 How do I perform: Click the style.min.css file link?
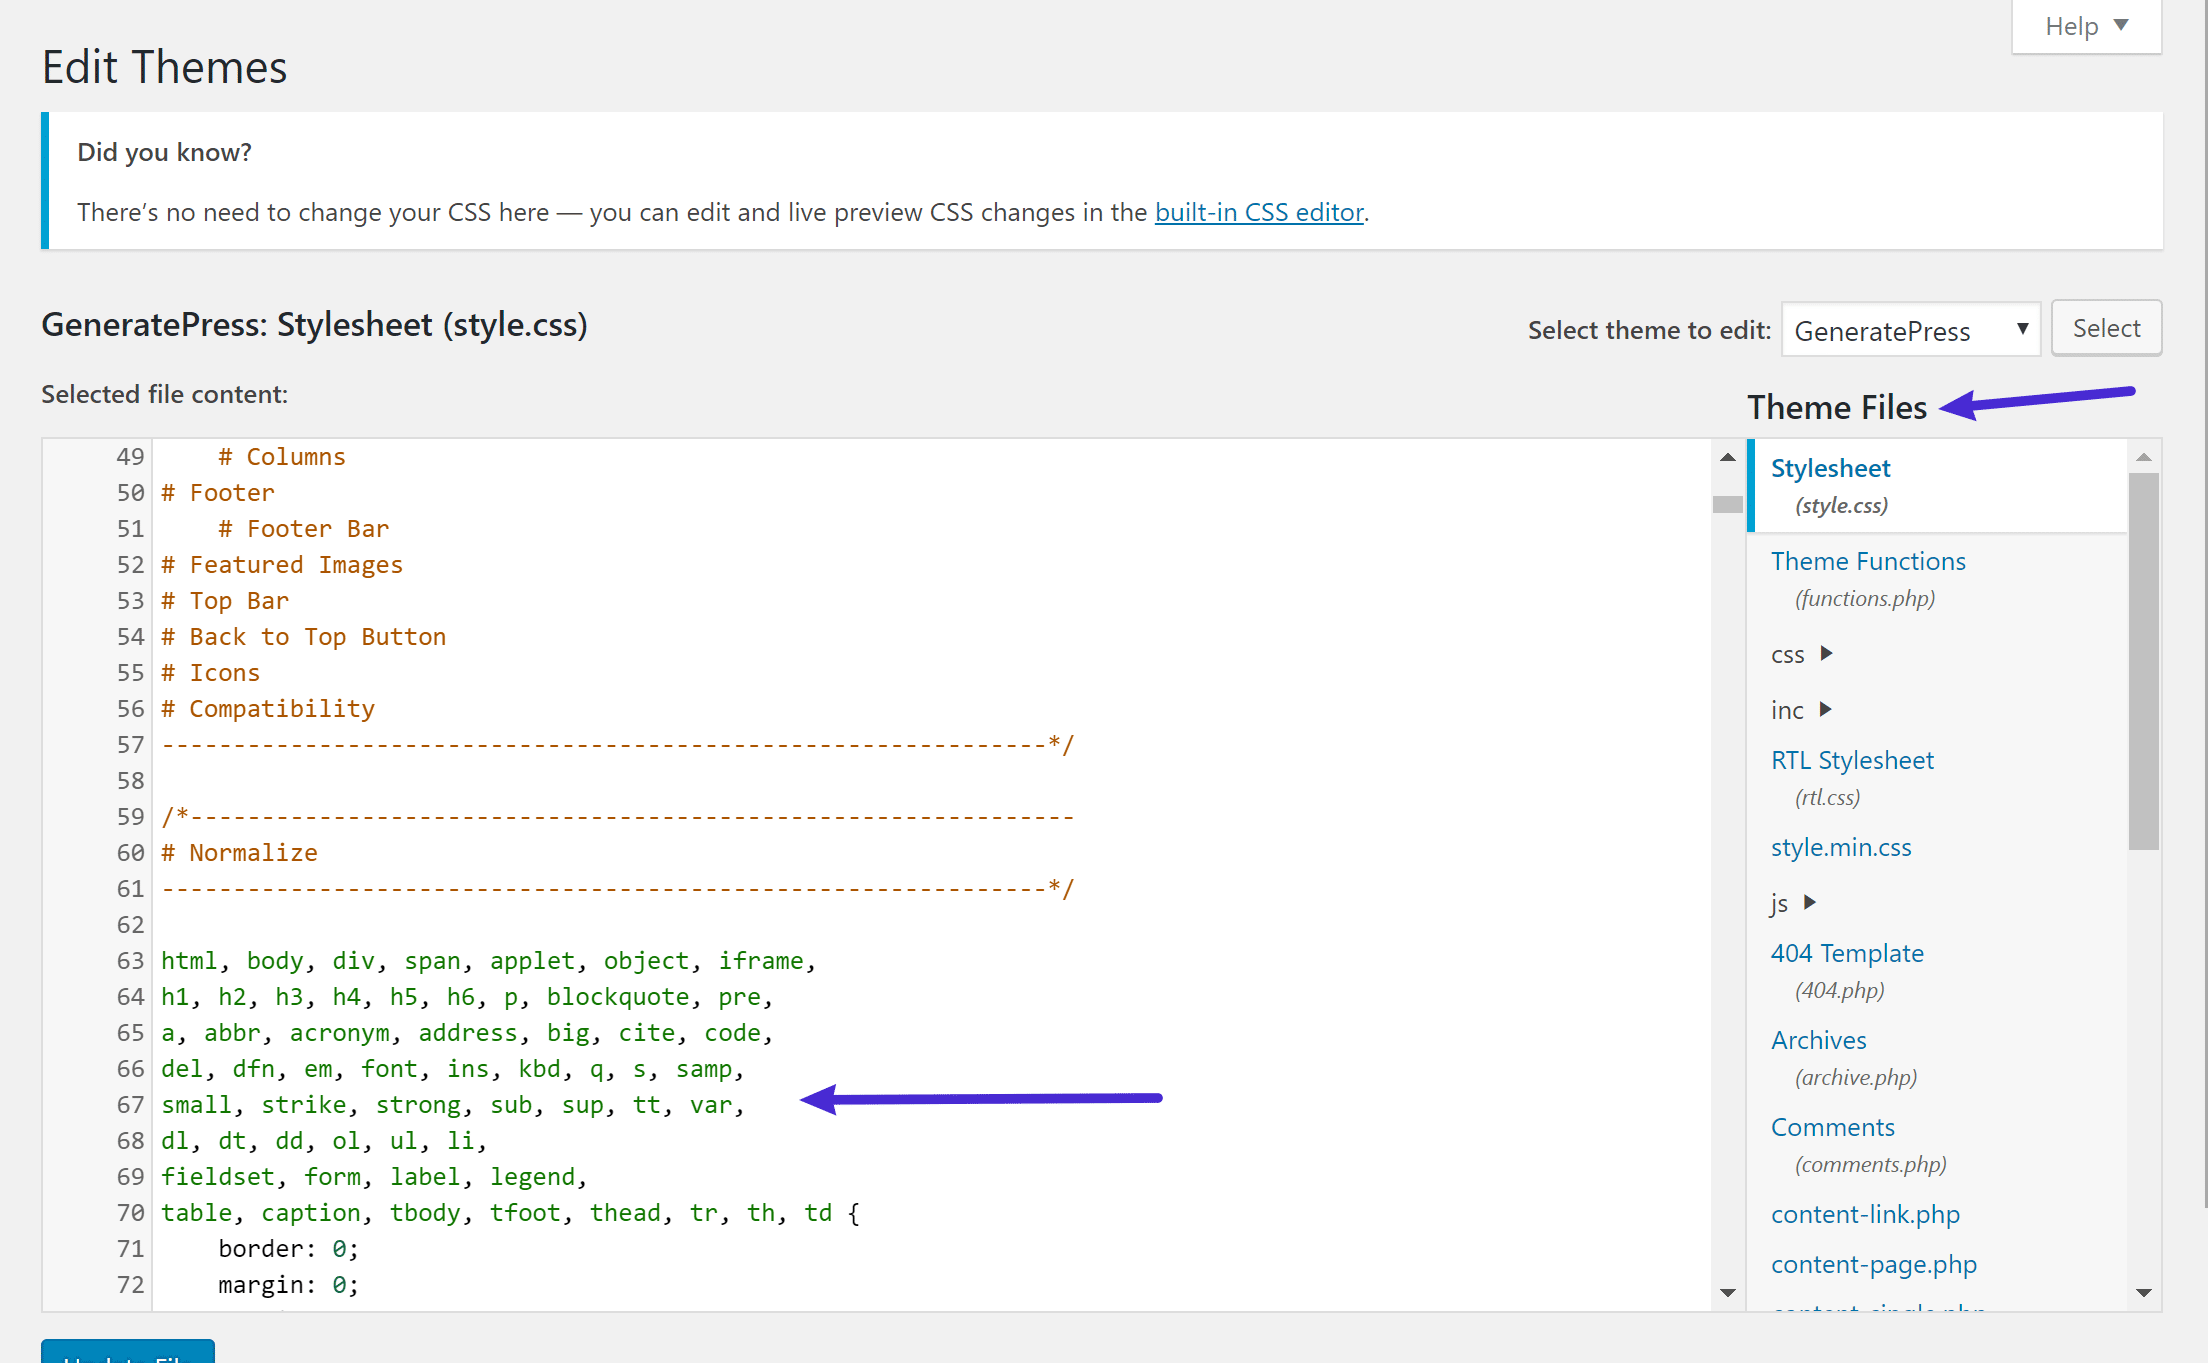point(1842,847)
